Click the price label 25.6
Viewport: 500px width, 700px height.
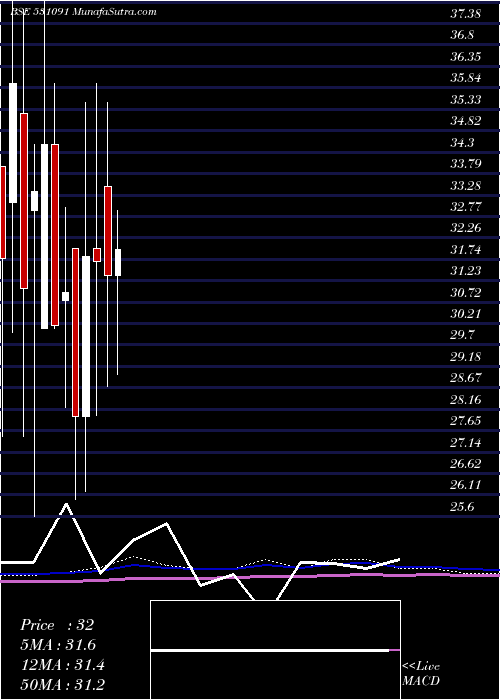(x=462, y=508)
